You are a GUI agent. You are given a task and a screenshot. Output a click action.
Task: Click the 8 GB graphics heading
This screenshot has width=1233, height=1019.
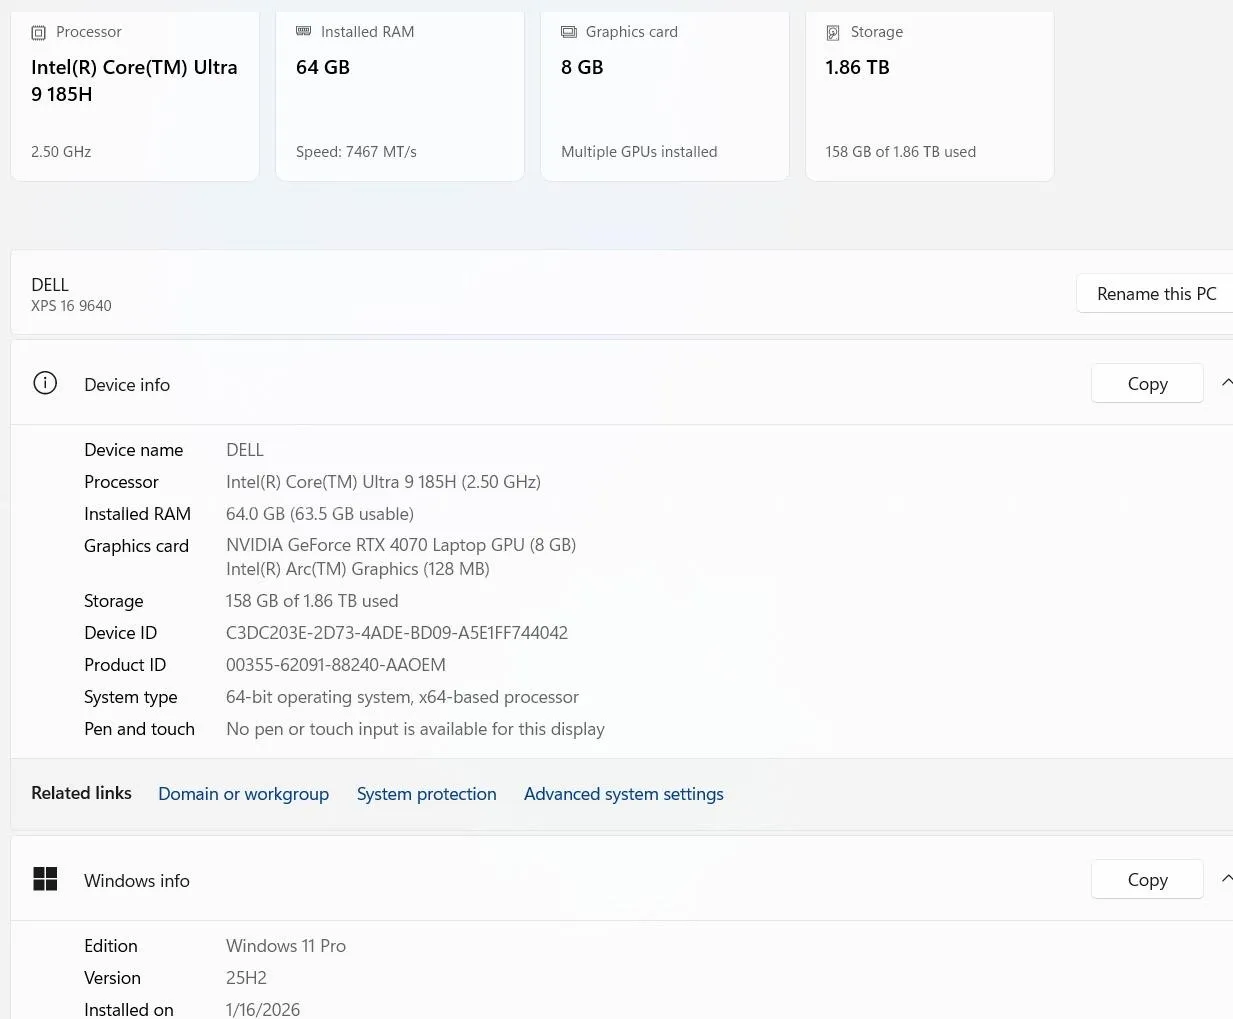click(x=582, y=67)
